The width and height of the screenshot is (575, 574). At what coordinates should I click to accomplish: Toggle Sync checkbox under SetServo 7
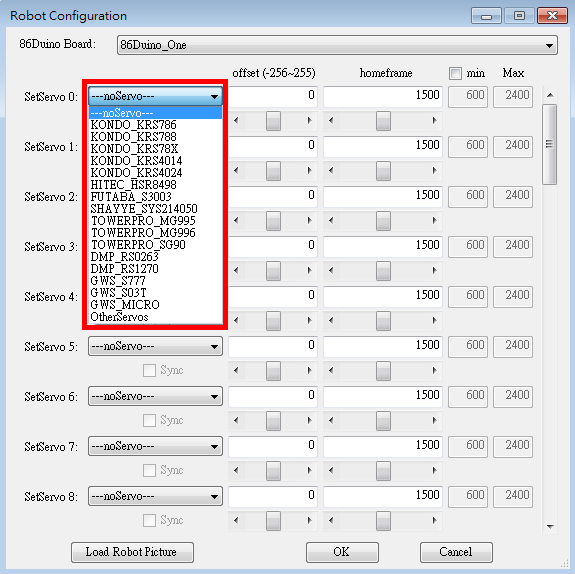(x=149, y=471)
